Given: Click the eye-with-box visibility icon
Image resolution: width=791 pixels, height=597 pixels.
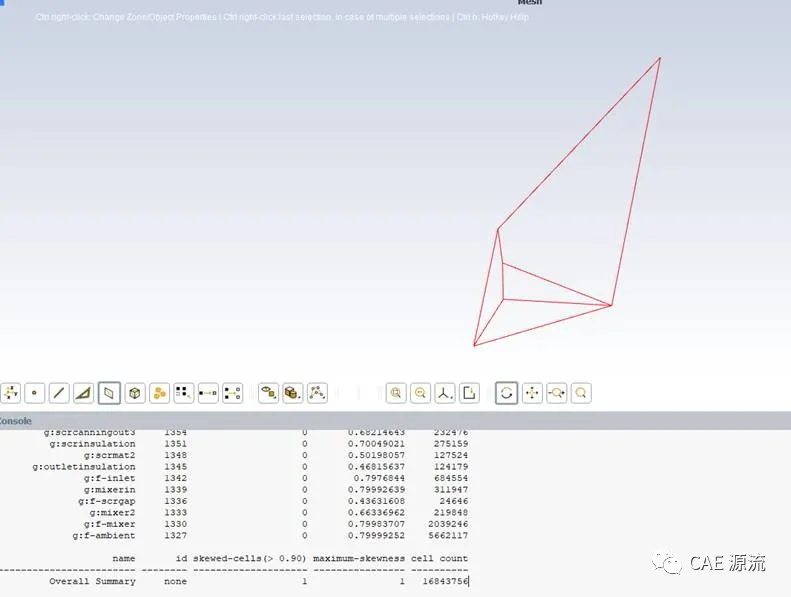Looking at the screenshot, I should pyautogui.click(x=268, y=393).
